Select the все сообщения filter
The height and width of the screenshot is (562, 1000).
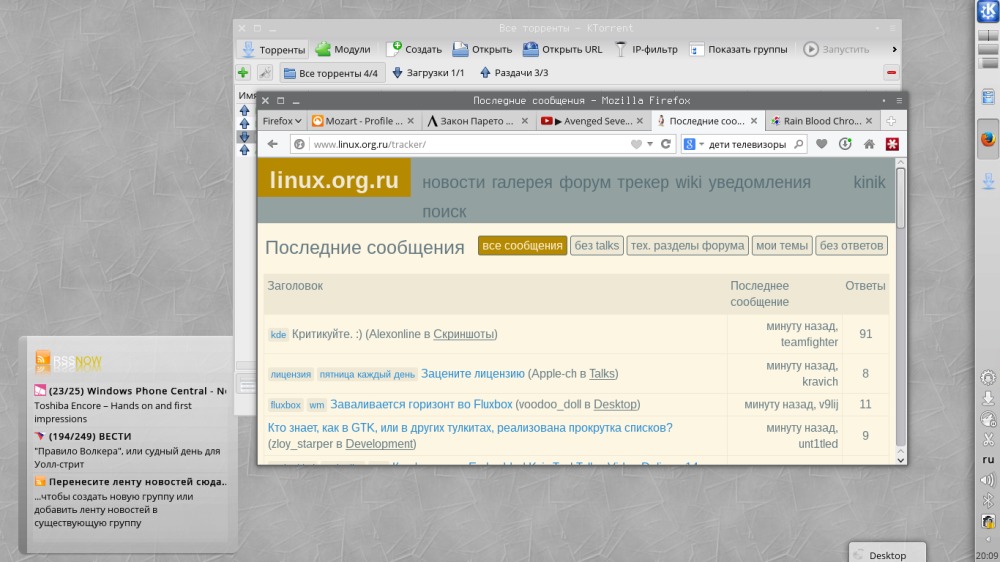(x=522, y=246)
